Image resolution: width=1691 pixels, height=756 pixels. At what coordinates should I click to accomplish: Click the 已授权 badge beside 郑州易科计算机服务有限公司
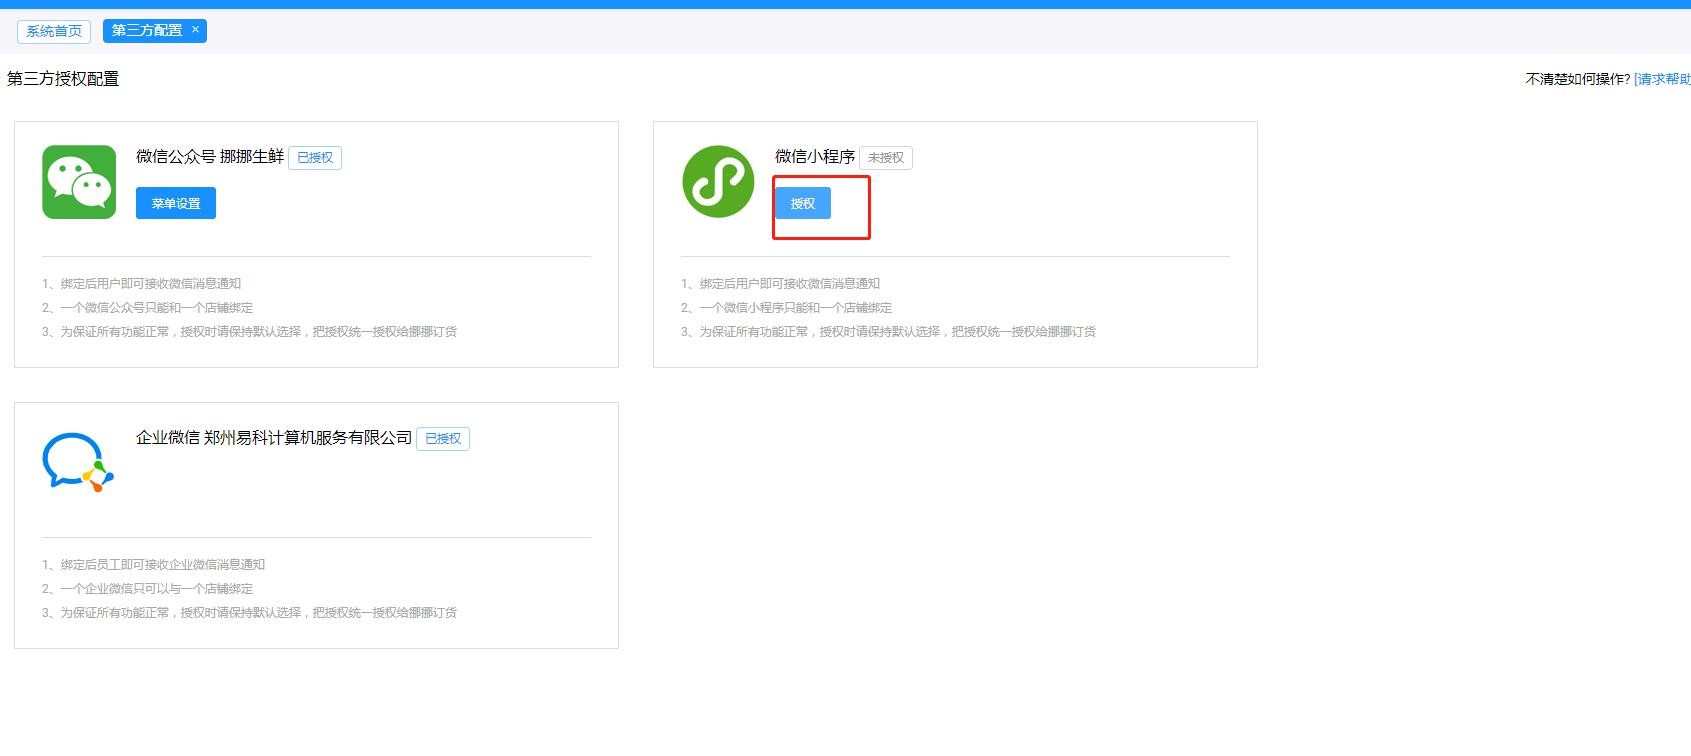pos(443,439)
